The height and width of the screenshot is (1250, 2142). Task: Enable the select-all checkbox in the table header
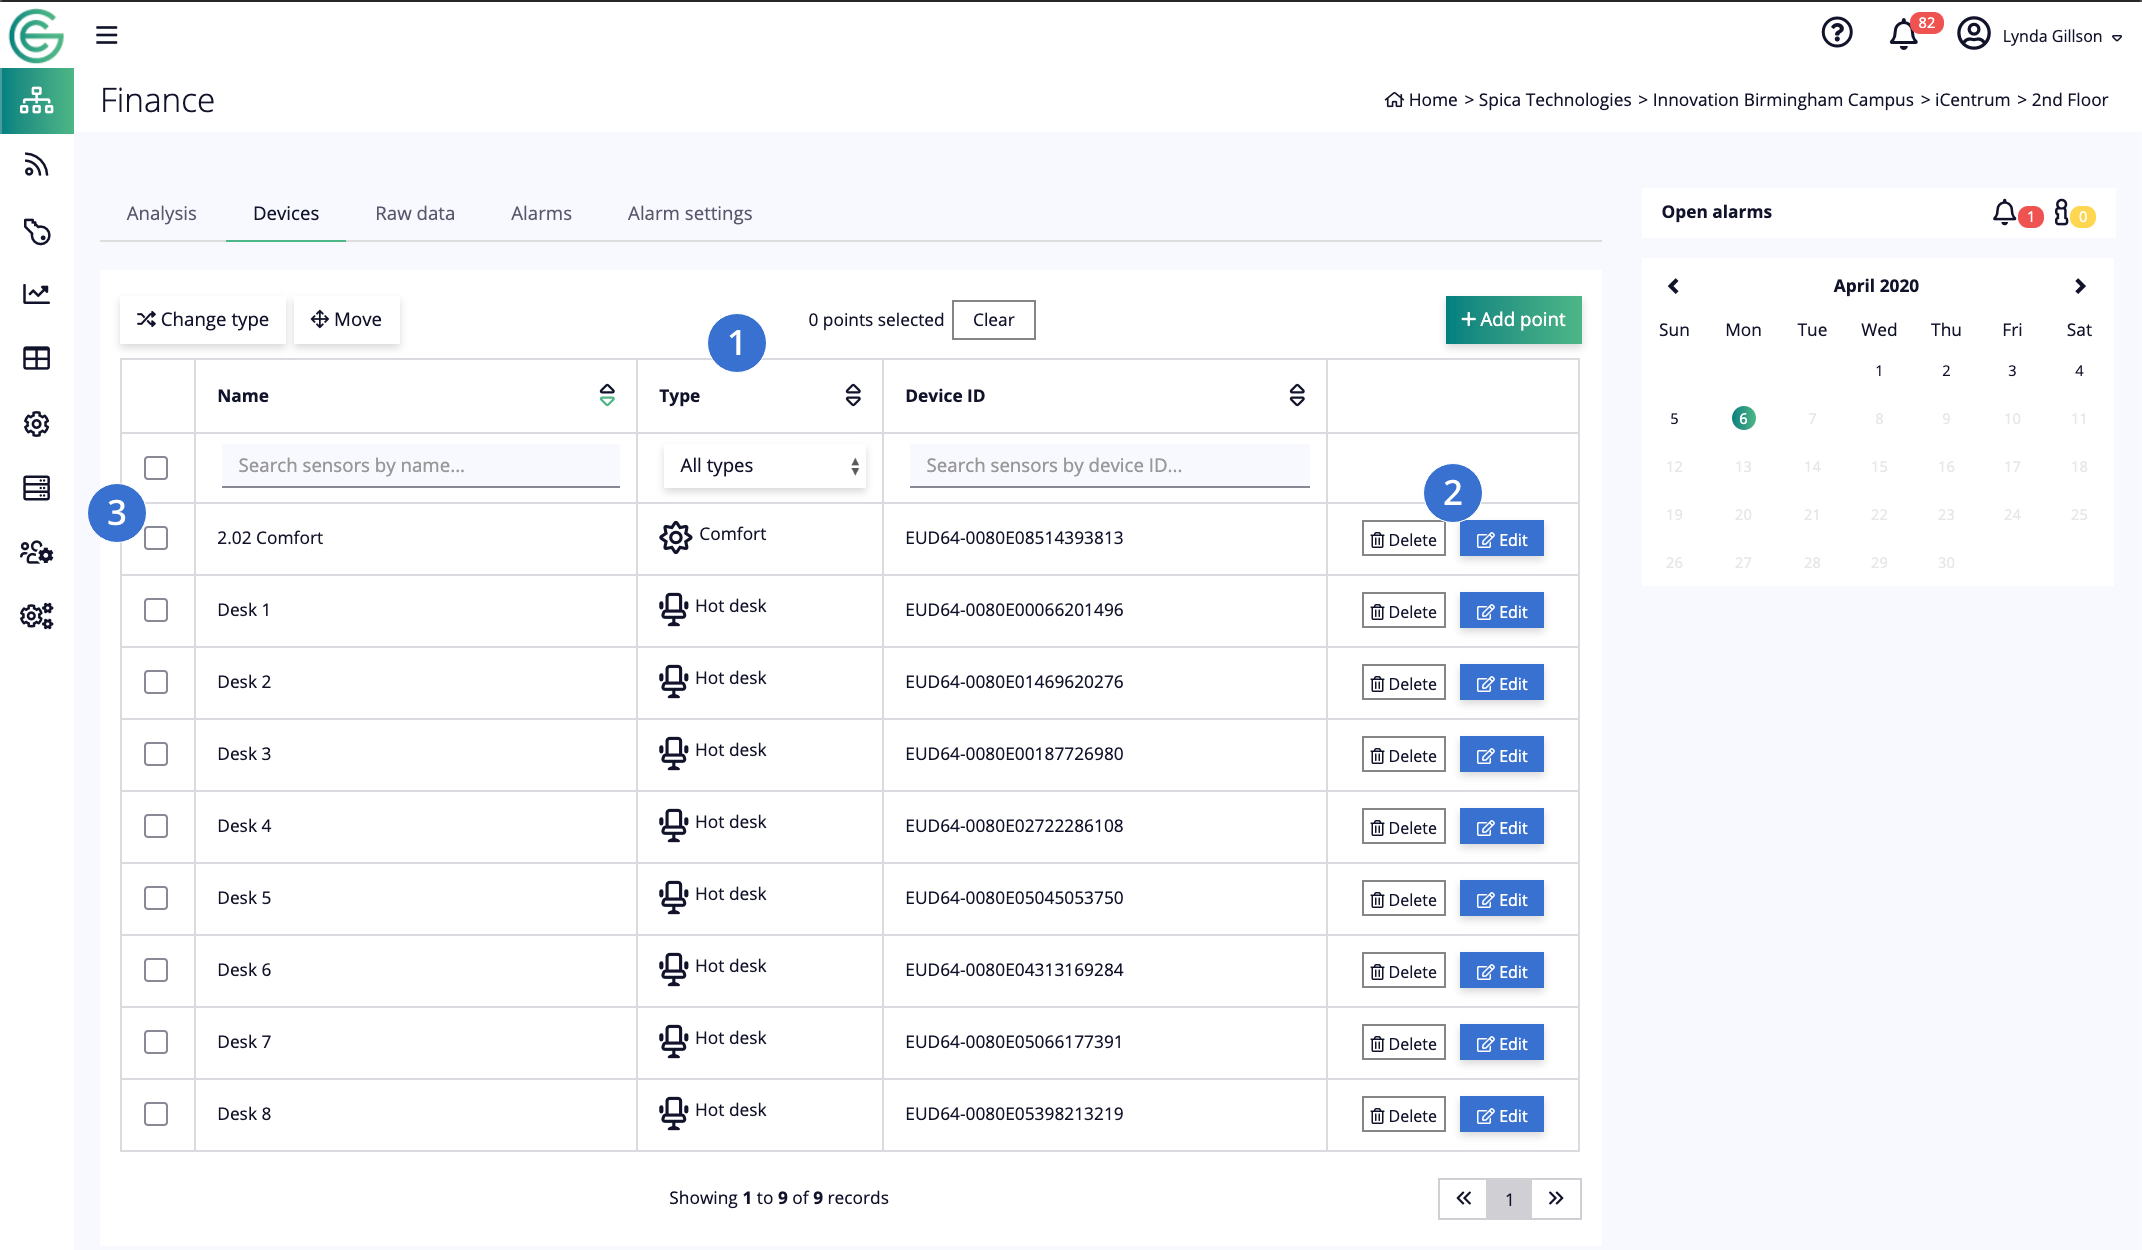[x=157, y=467]
